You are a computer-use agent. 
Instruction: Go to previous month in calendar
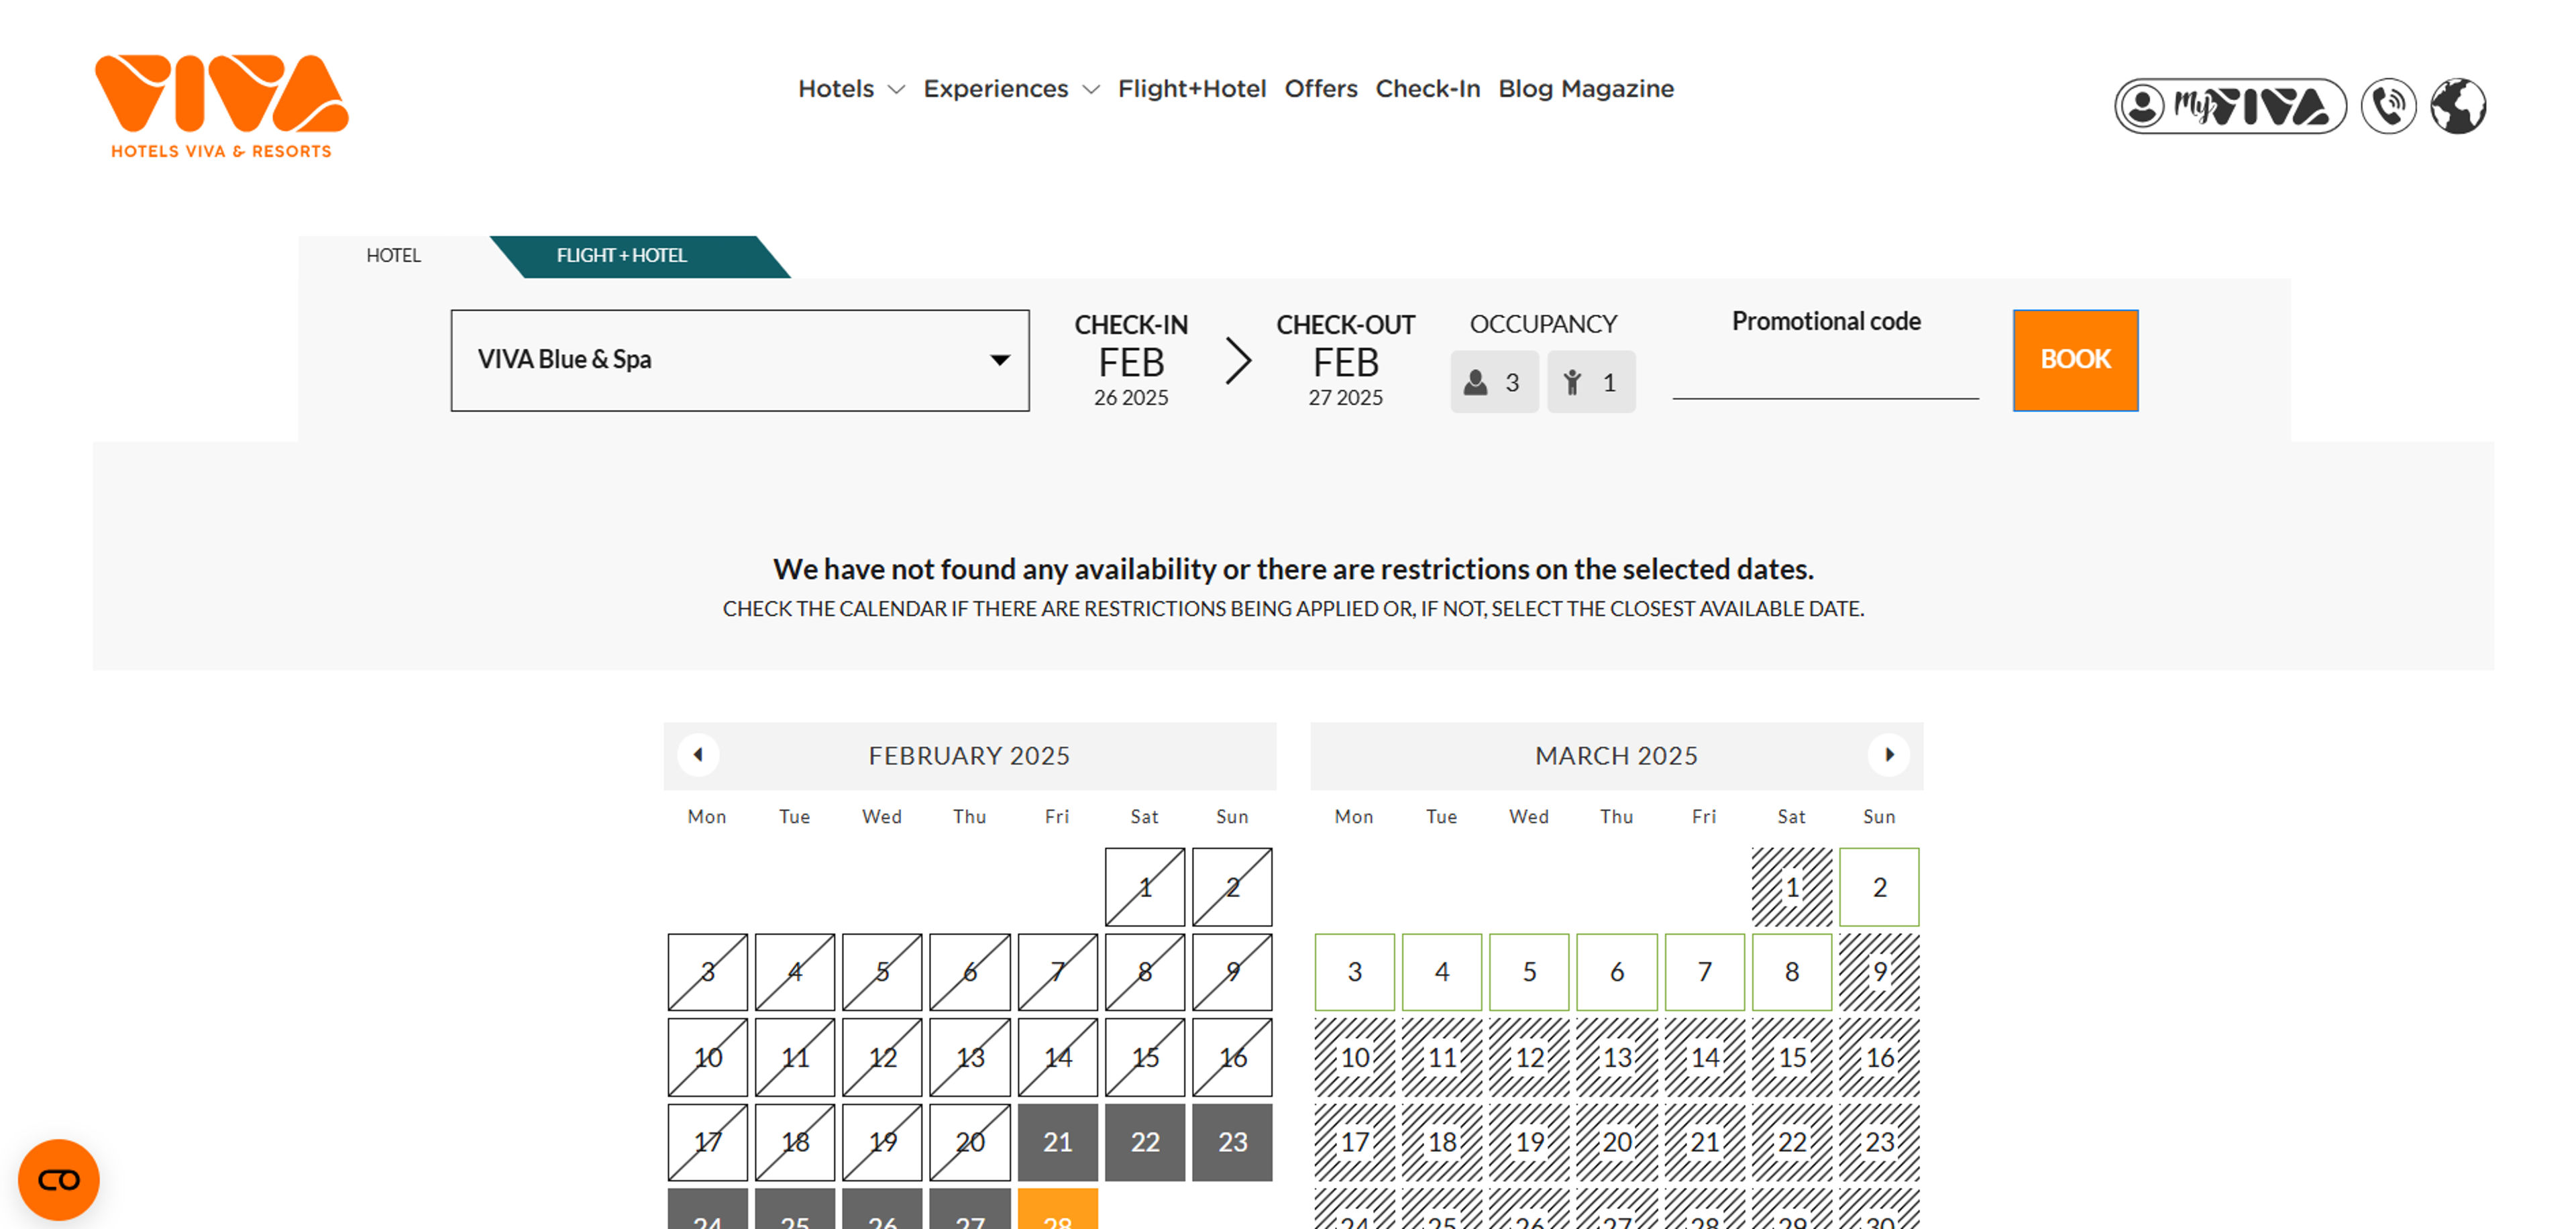698,755
